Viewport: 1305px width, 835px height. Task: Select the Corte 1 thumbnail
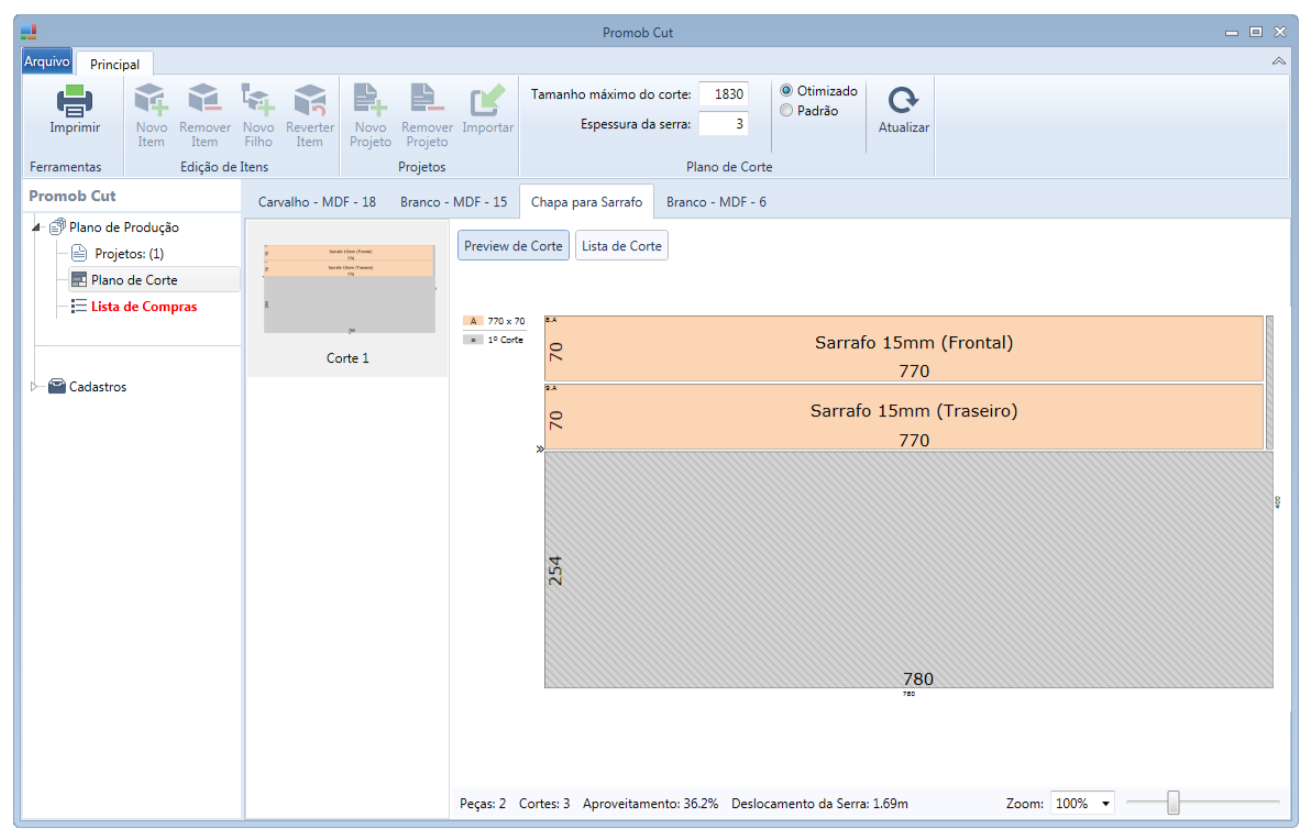[348, 299]
